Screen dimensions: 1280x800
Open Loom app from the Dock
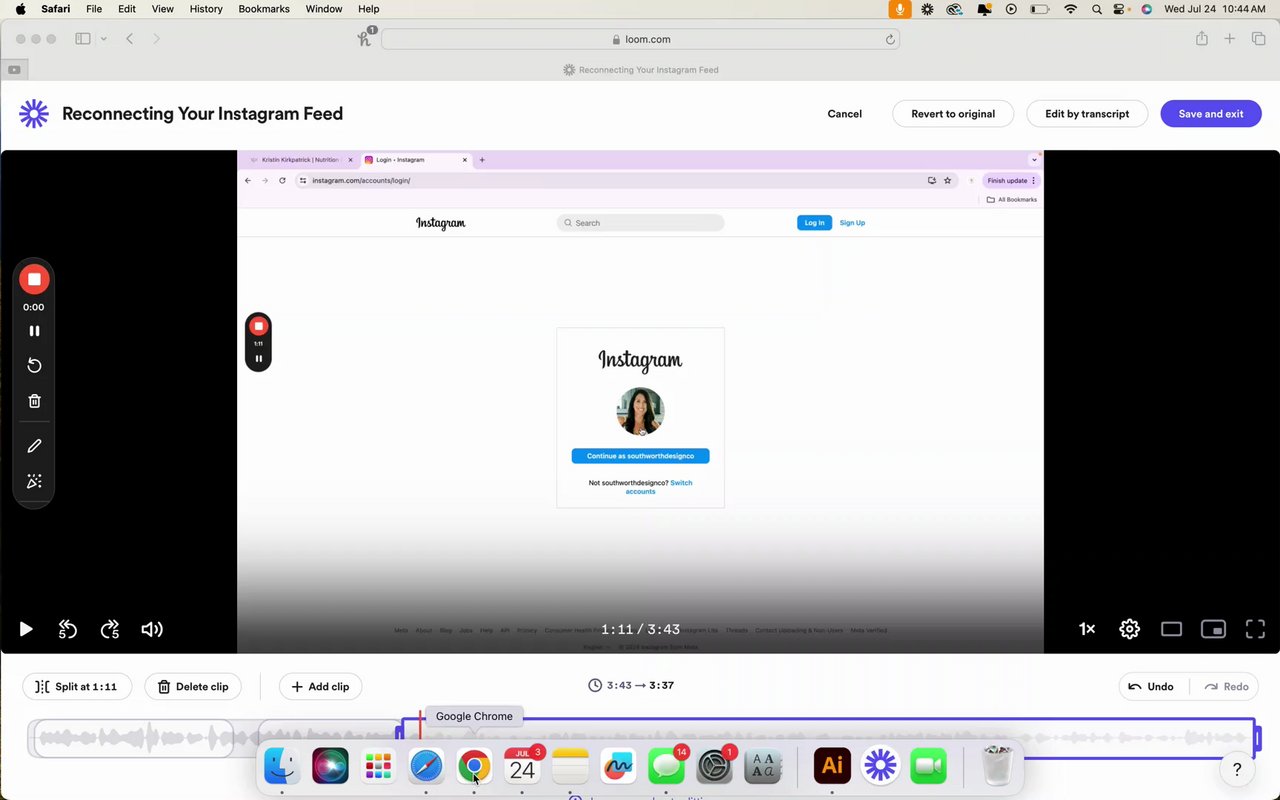point(880,767)
